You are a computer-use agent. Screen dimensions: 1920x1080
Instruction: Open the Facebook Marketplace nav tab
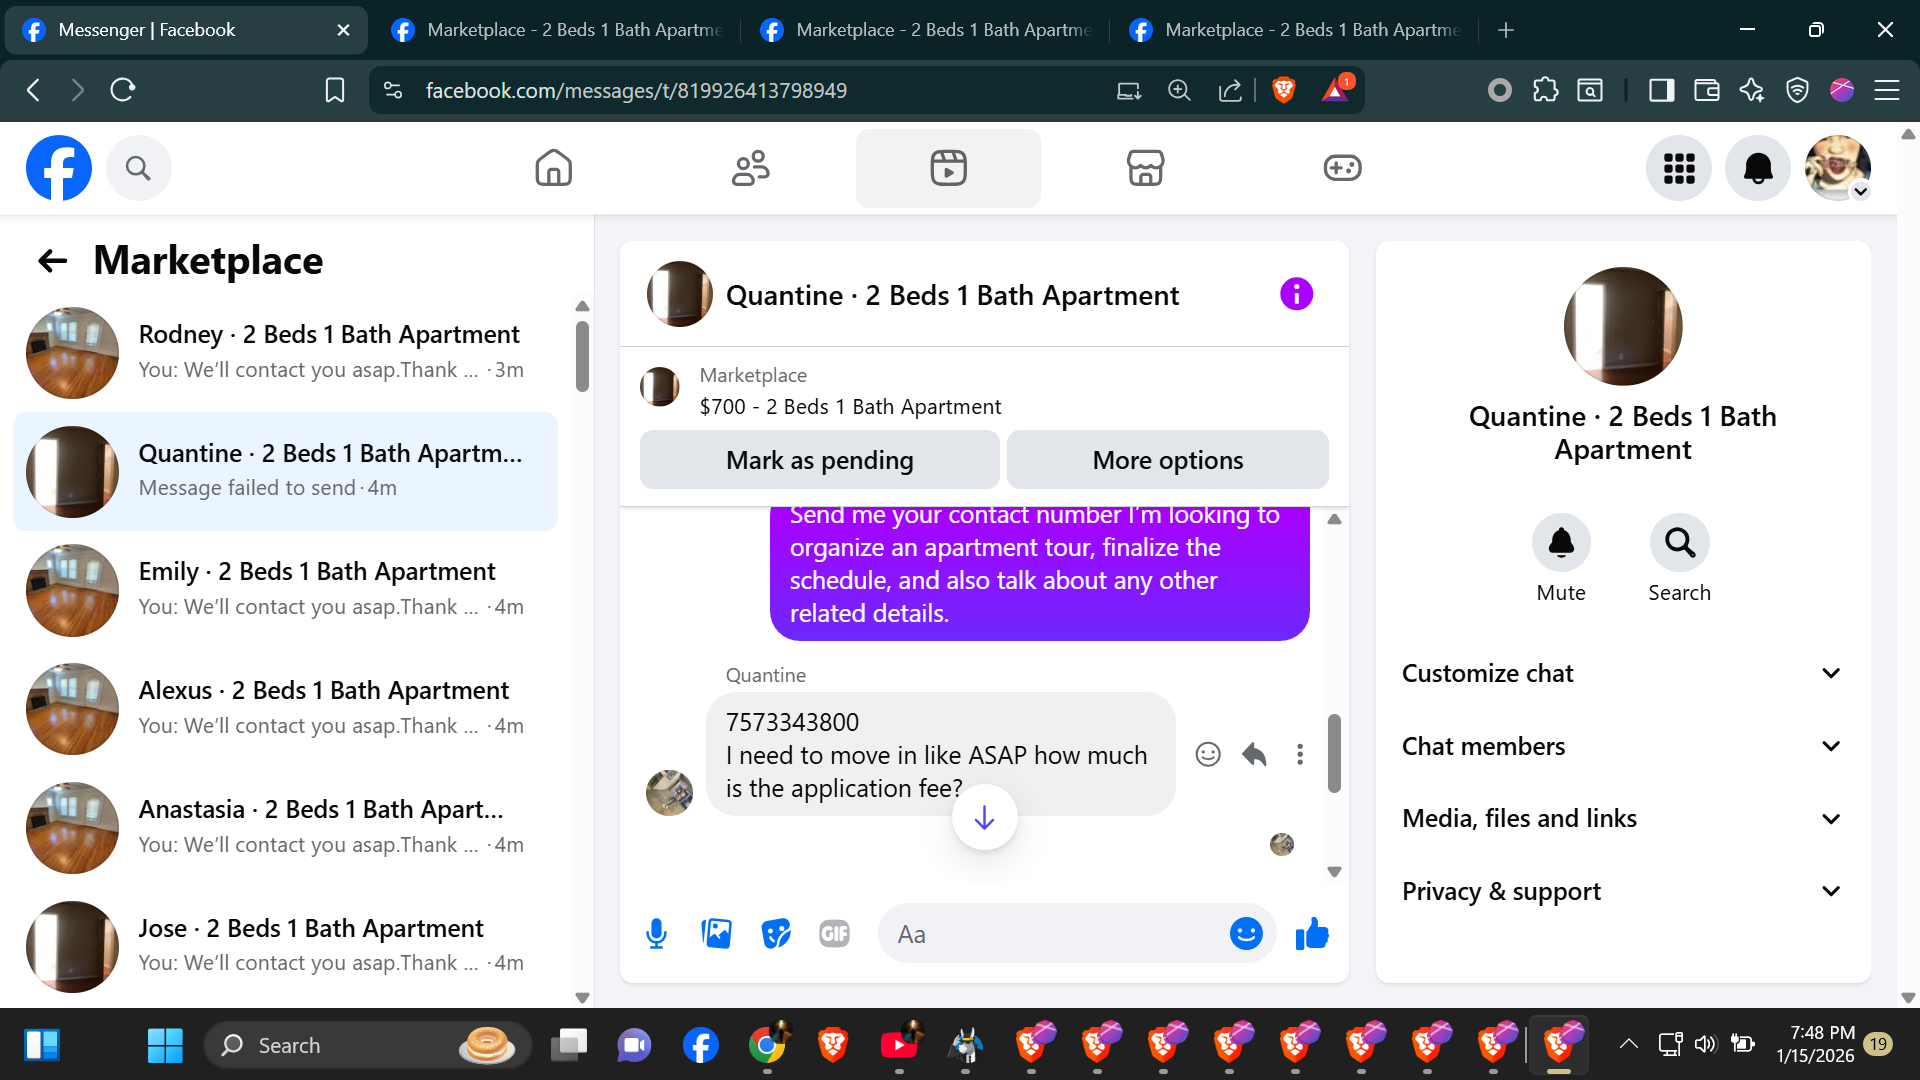point(1145,168)
